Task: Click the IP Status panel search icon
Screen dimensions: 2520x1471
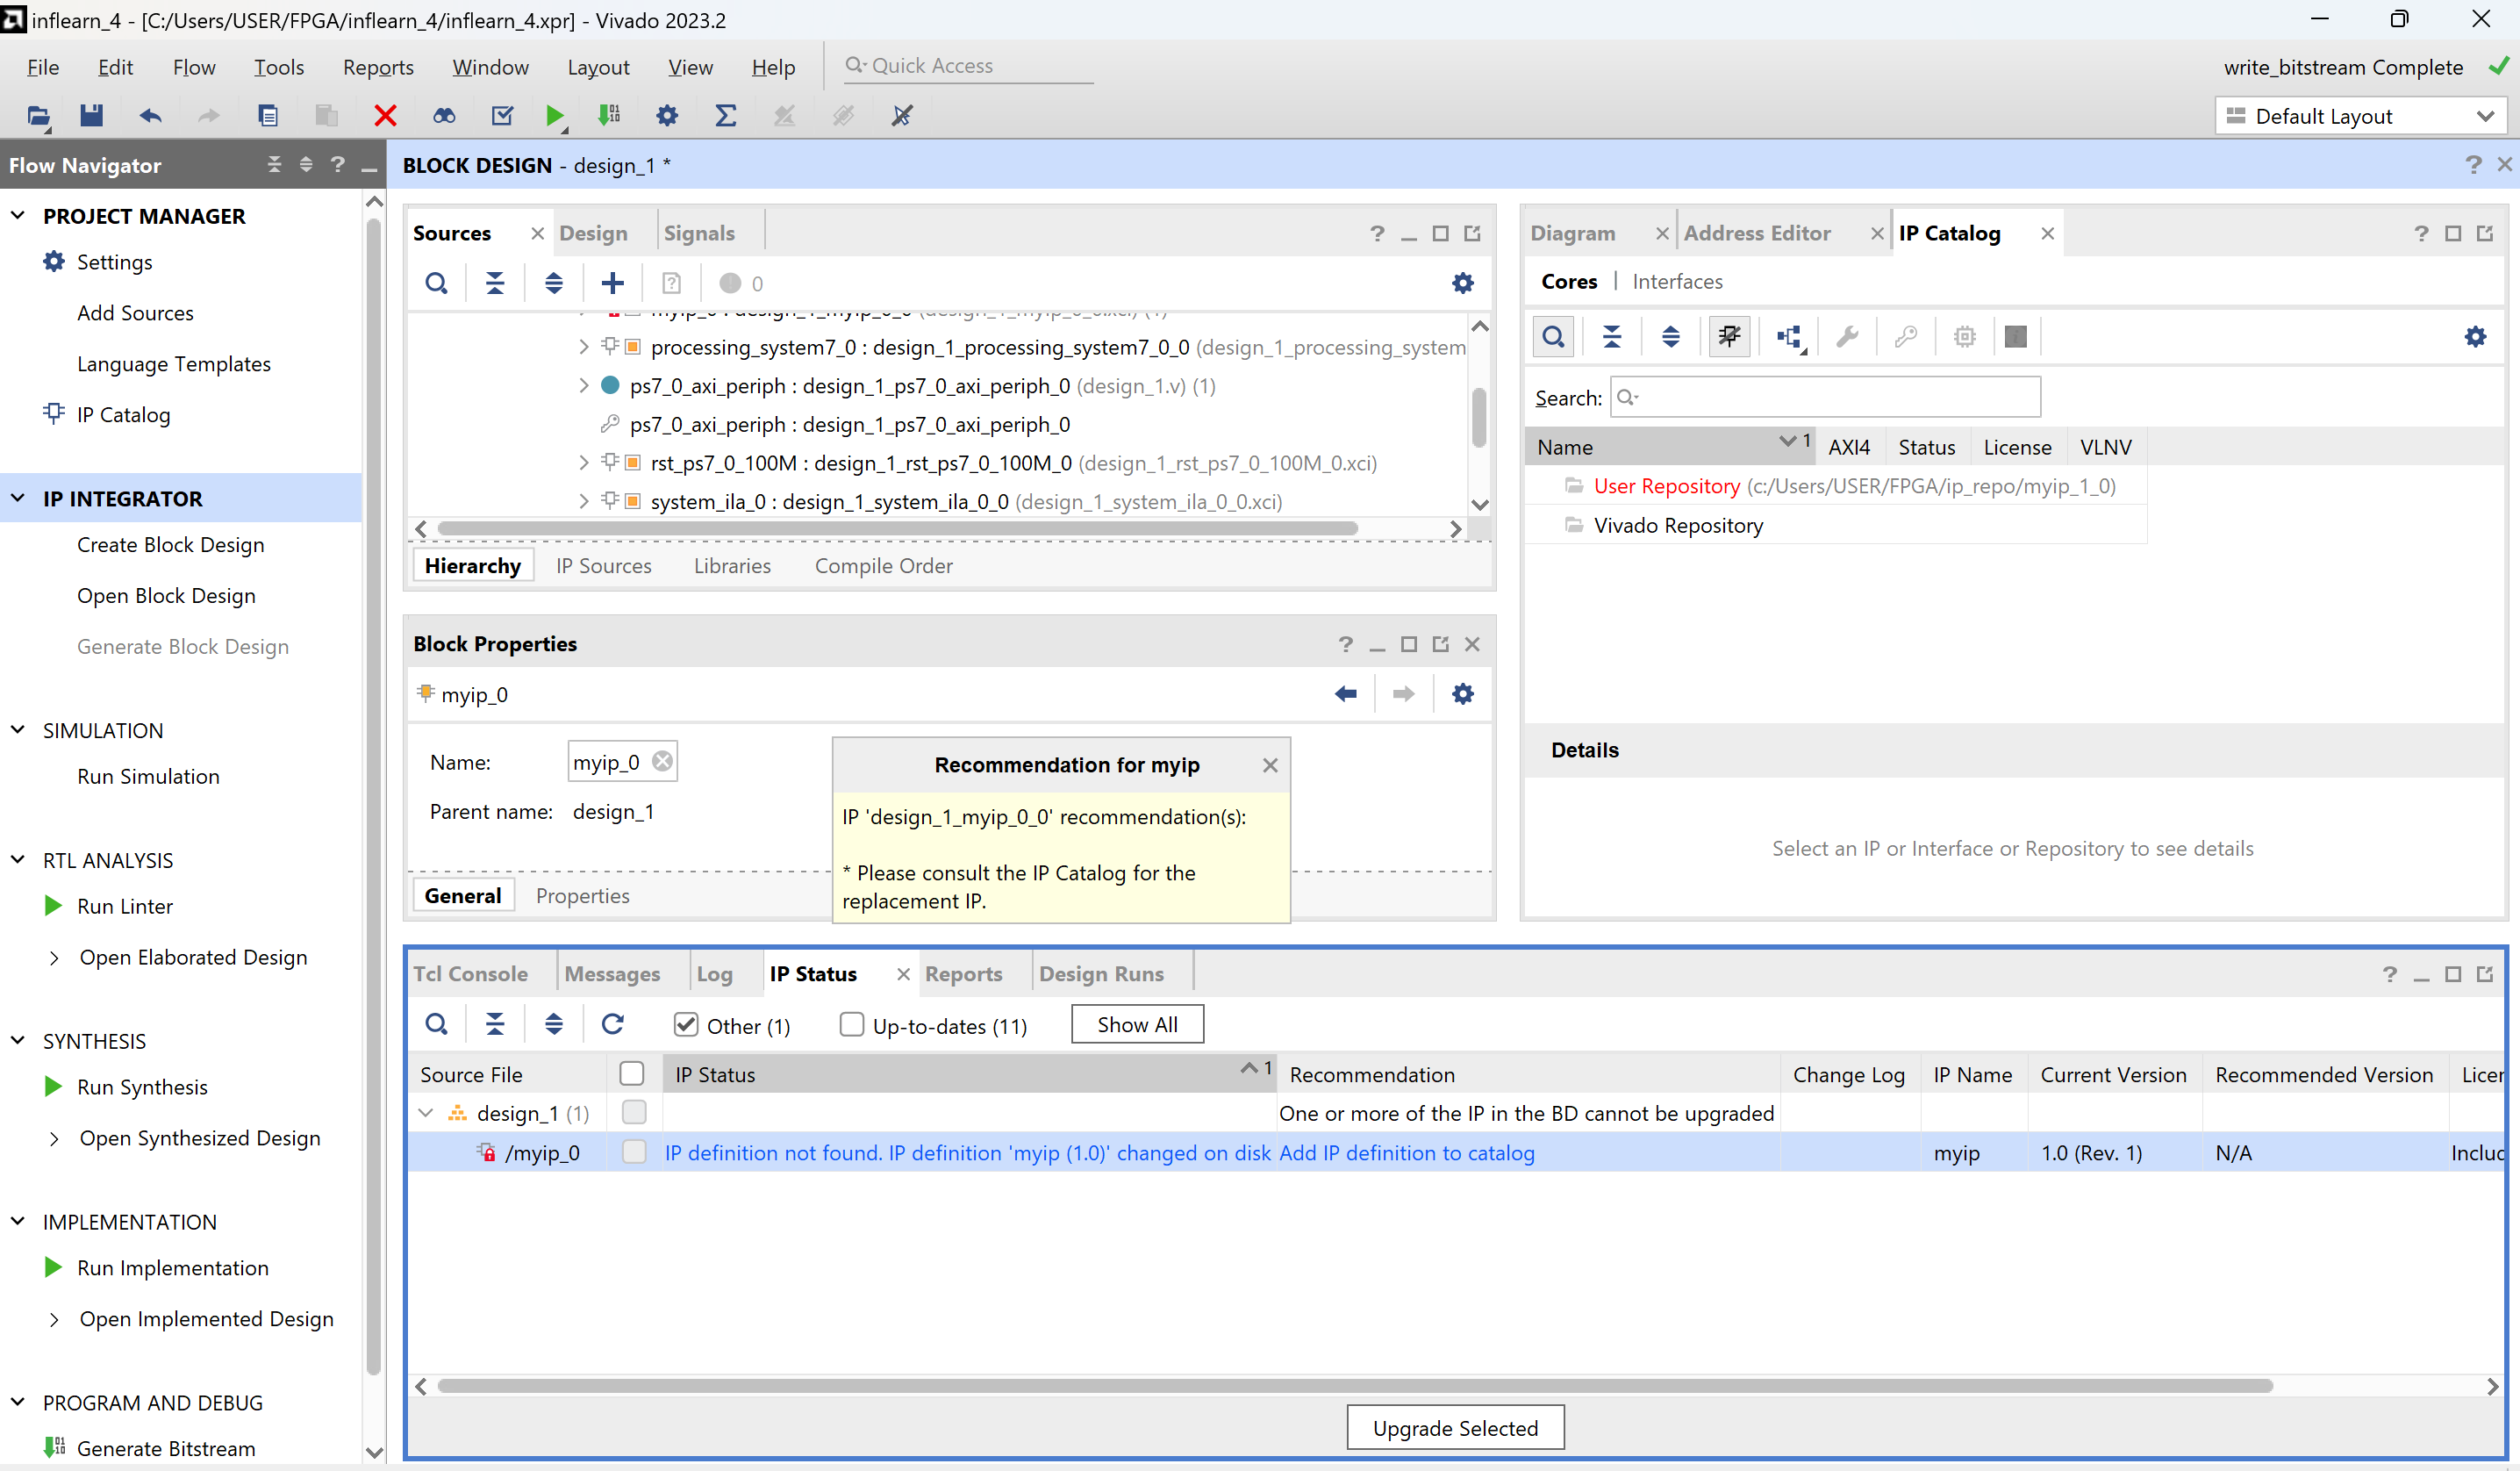Action: click(436, 1024)
